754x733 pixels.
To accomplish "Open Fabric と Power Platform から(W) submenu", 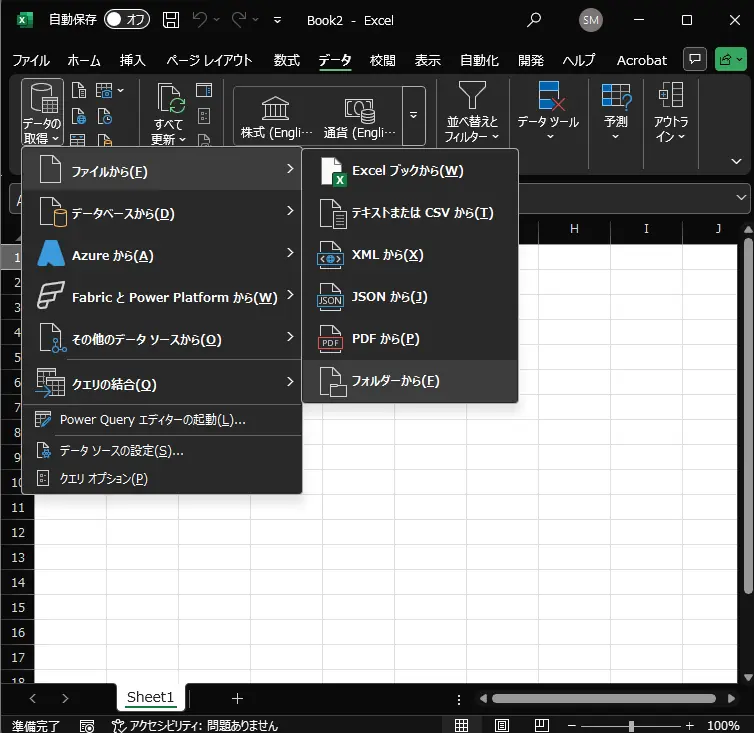I will [x=162, y=297].
